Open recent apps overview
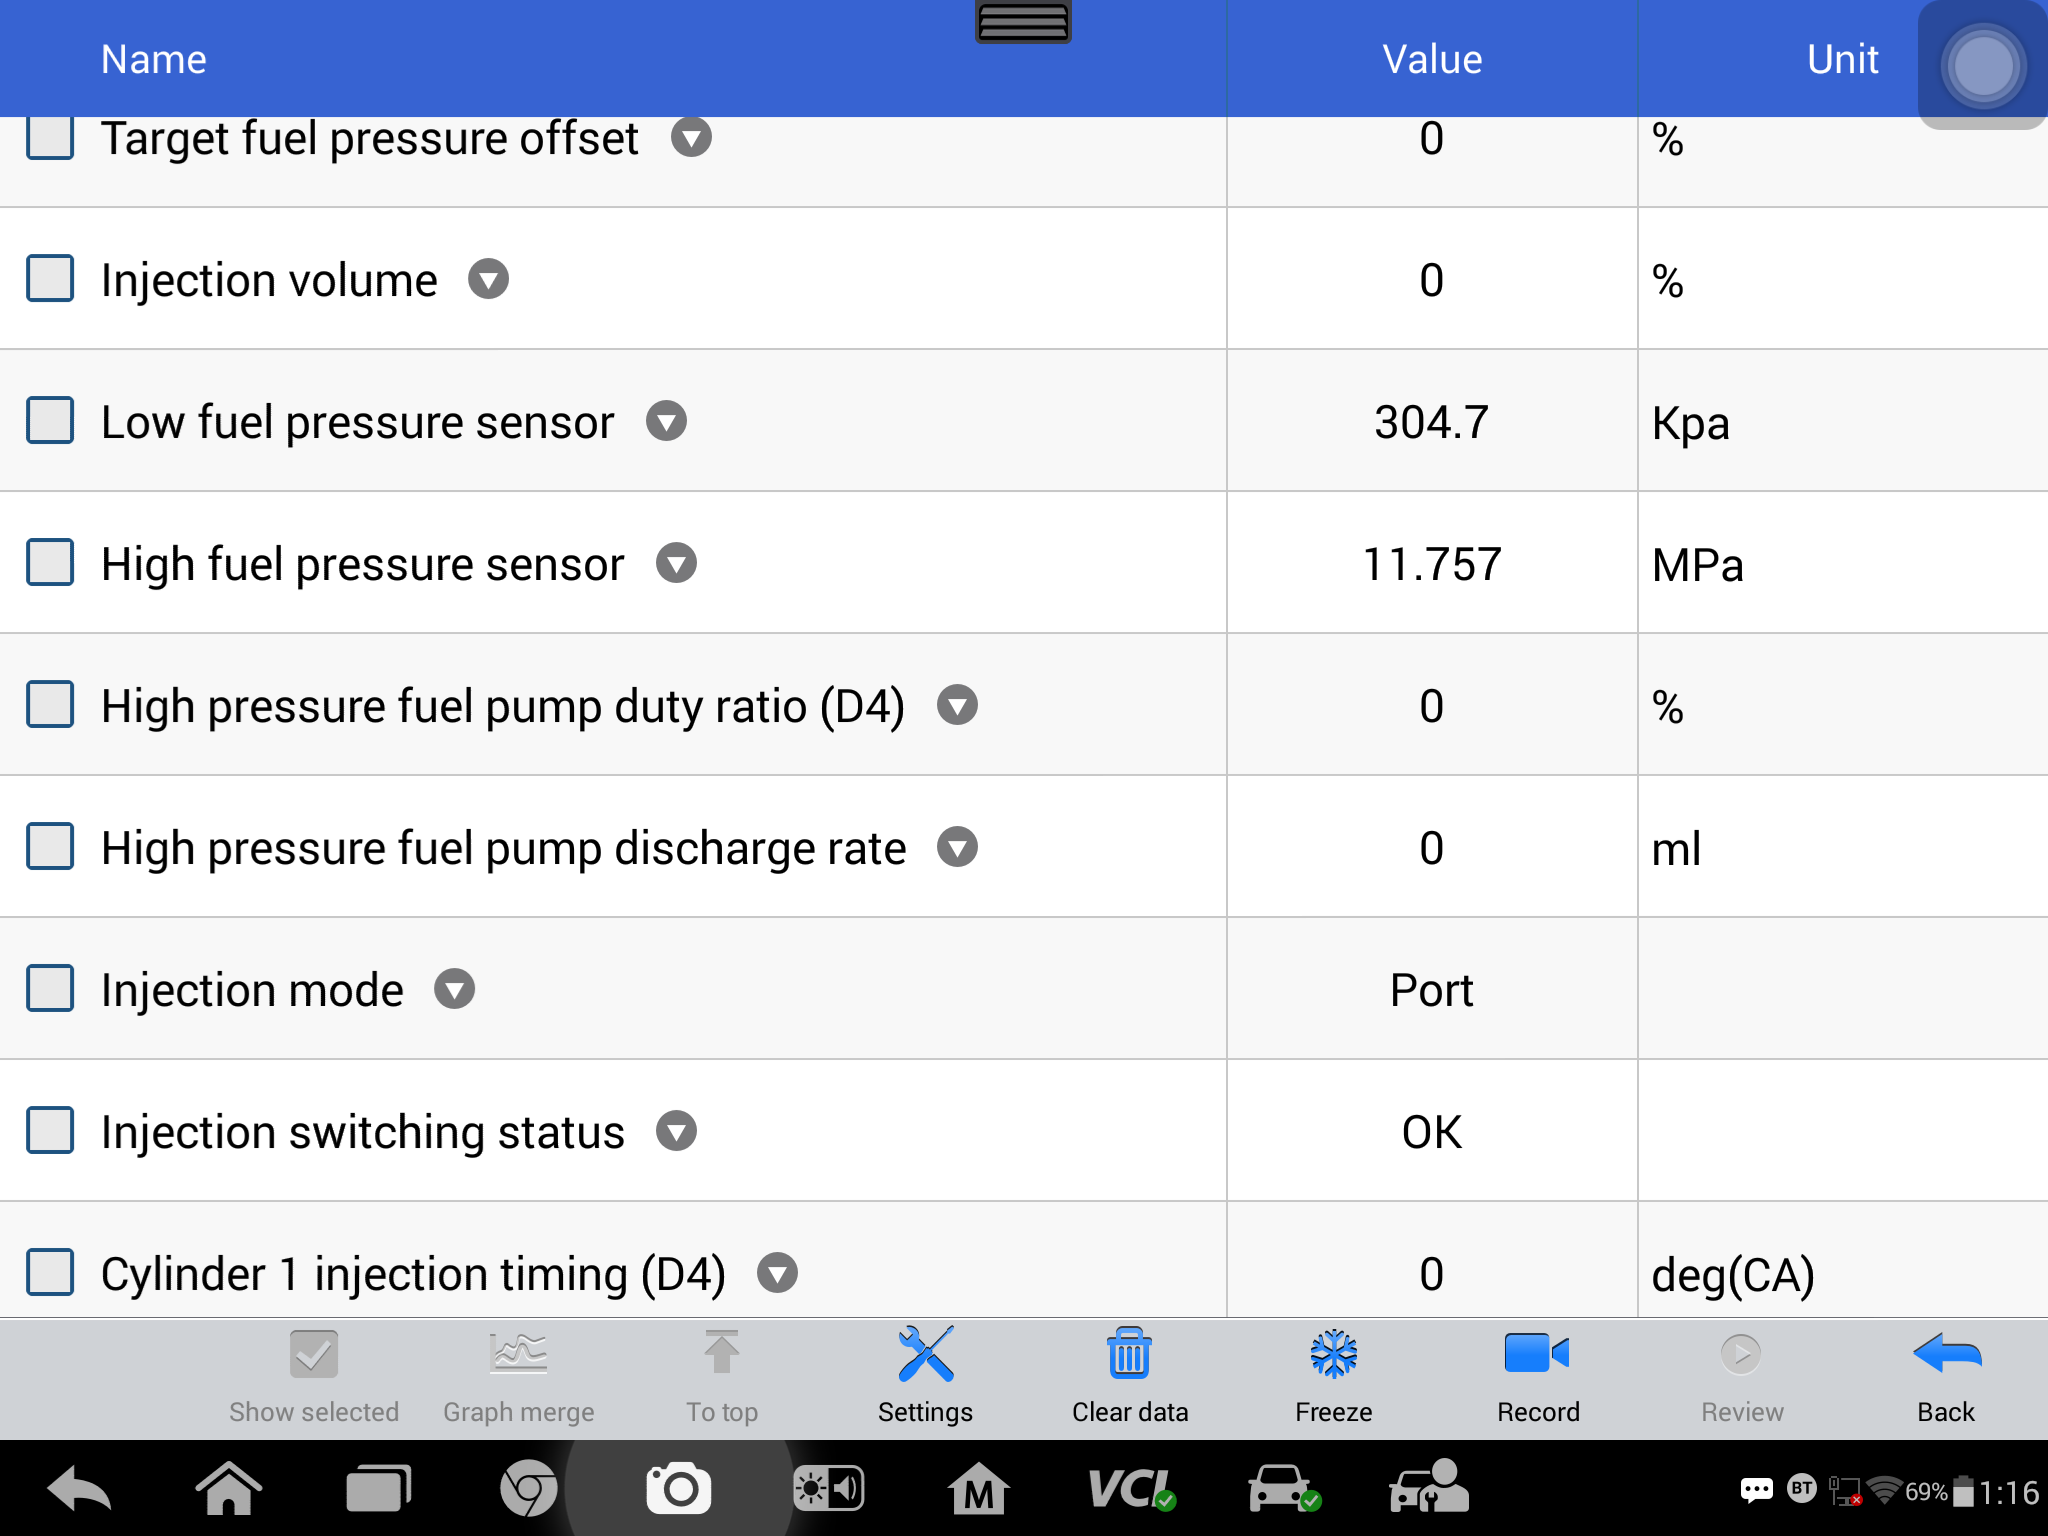2048x1536 pixels. coord(378,1490)
